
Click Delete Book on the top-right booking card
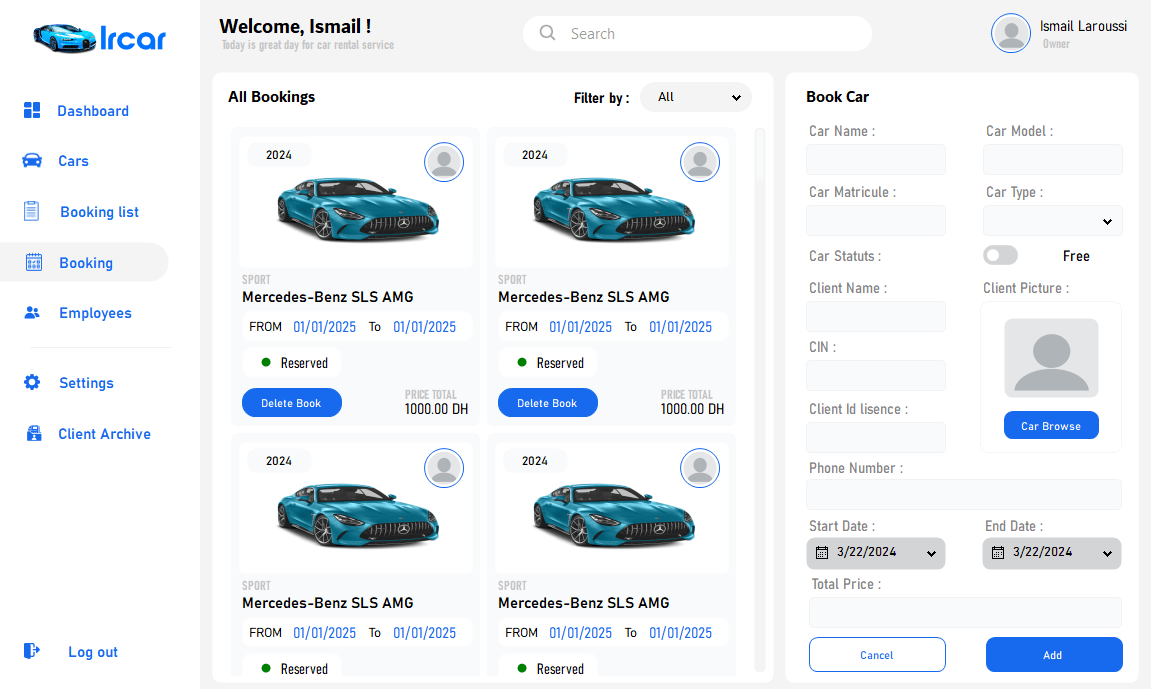coord(548,403)
